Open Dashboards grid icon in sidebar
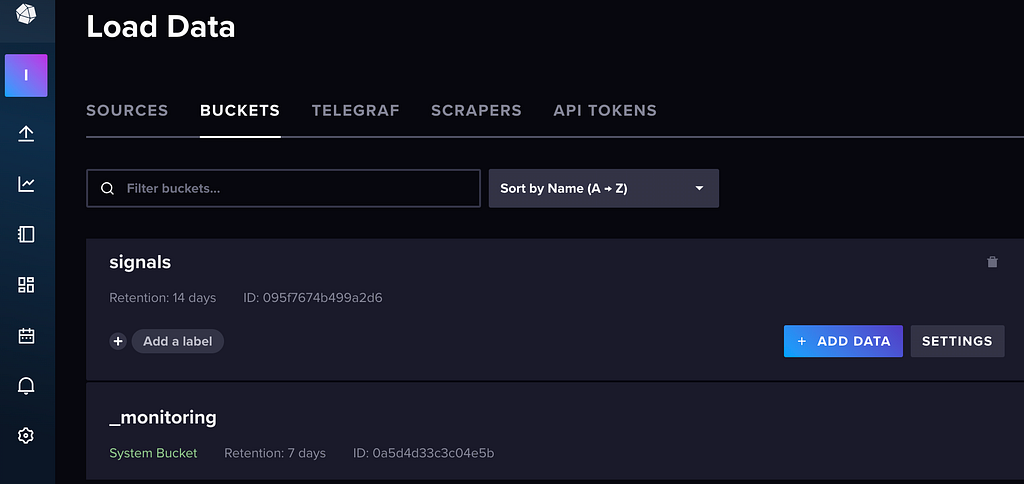1024x484 pixels. point(26,285)
